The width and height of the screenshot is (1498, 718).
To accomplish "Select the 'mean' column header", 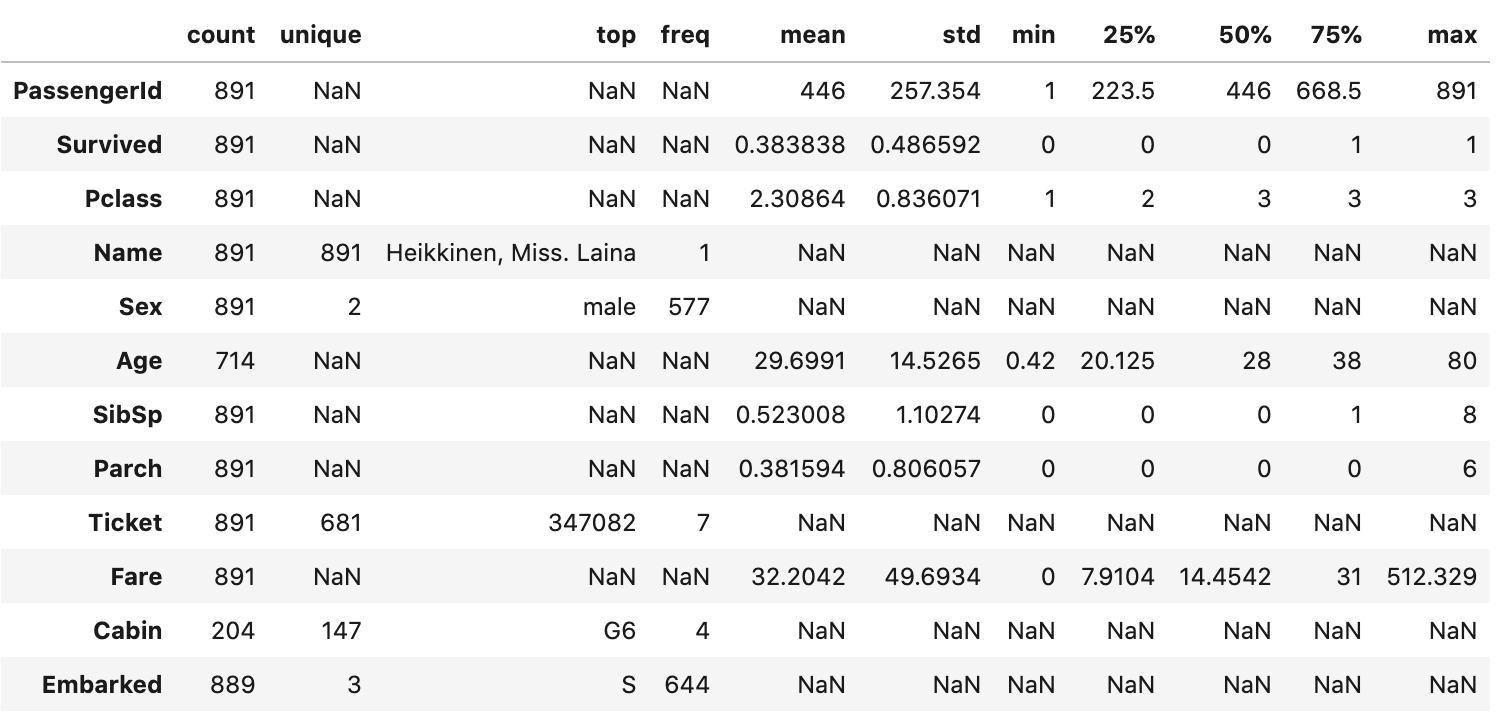I will (x=813, y=35).
